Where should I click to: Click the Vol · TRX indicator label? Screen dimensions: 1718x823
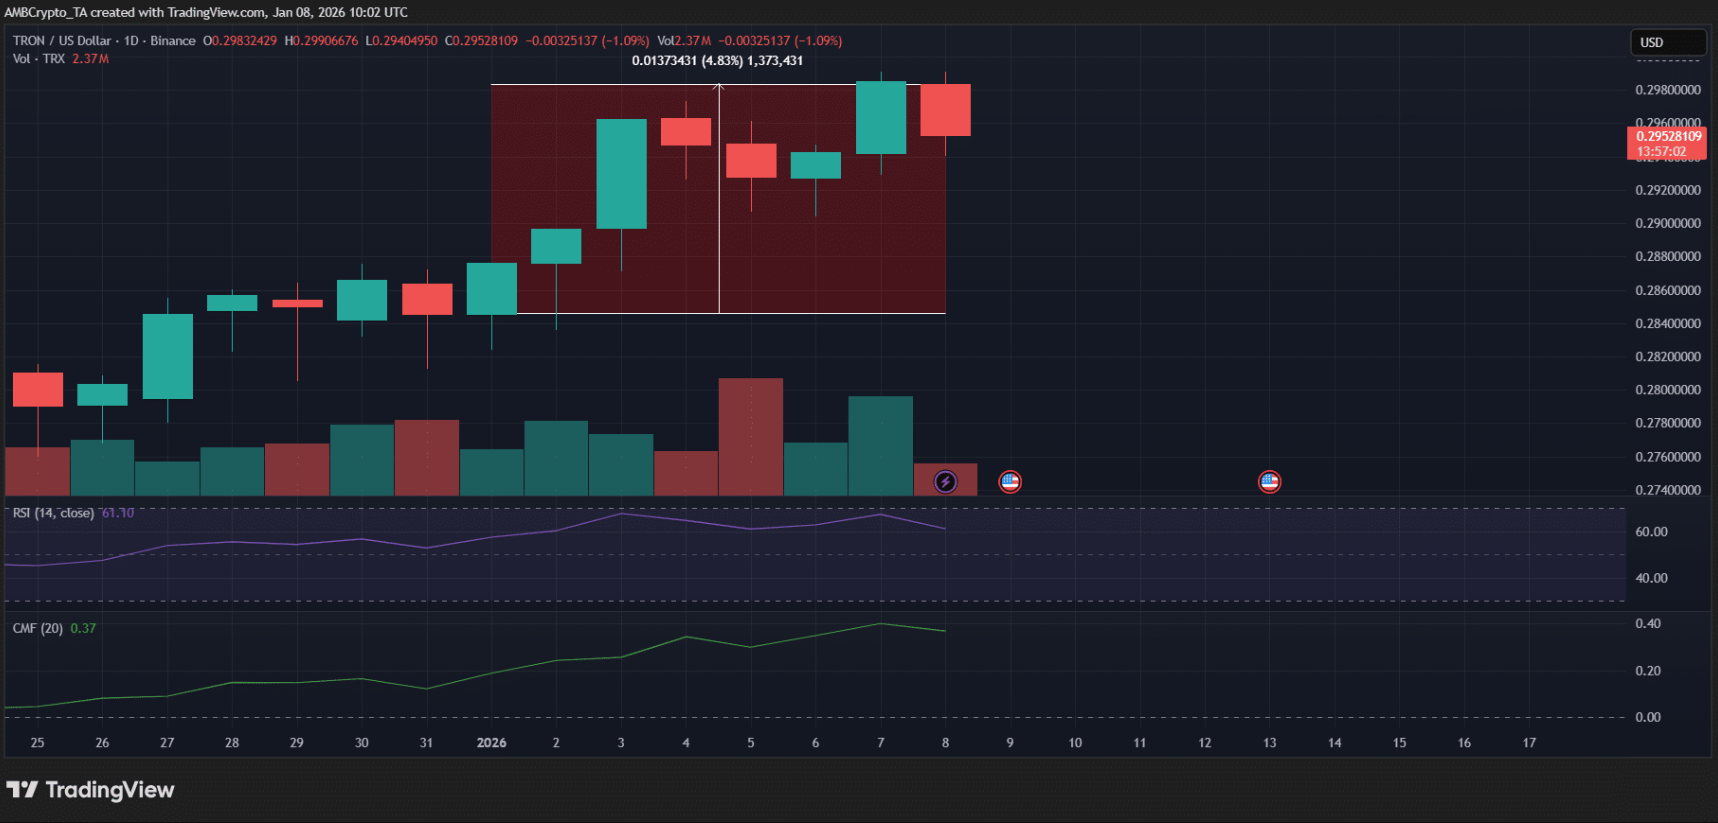(x=38, y=59)
